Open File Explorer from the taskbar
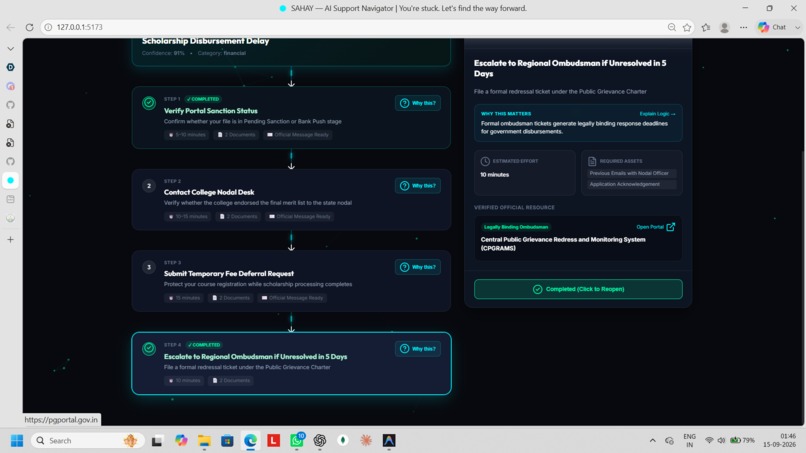This screenshot has height=453, width=806. [x=204, y=441]
